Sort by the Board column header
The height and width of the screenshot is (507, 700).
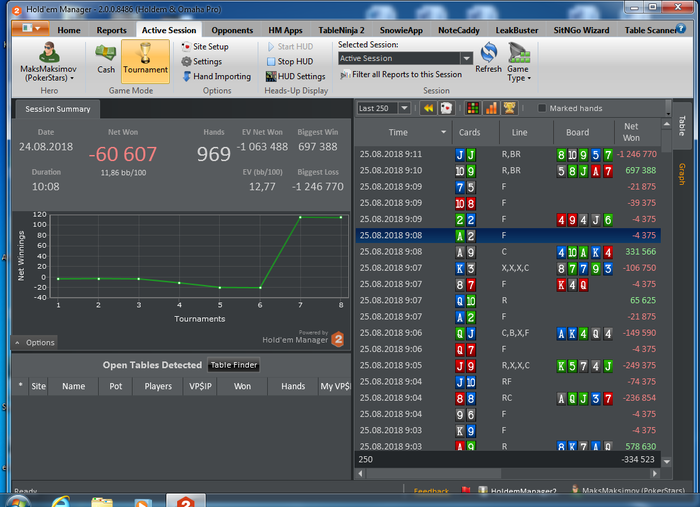pos(583,133)
